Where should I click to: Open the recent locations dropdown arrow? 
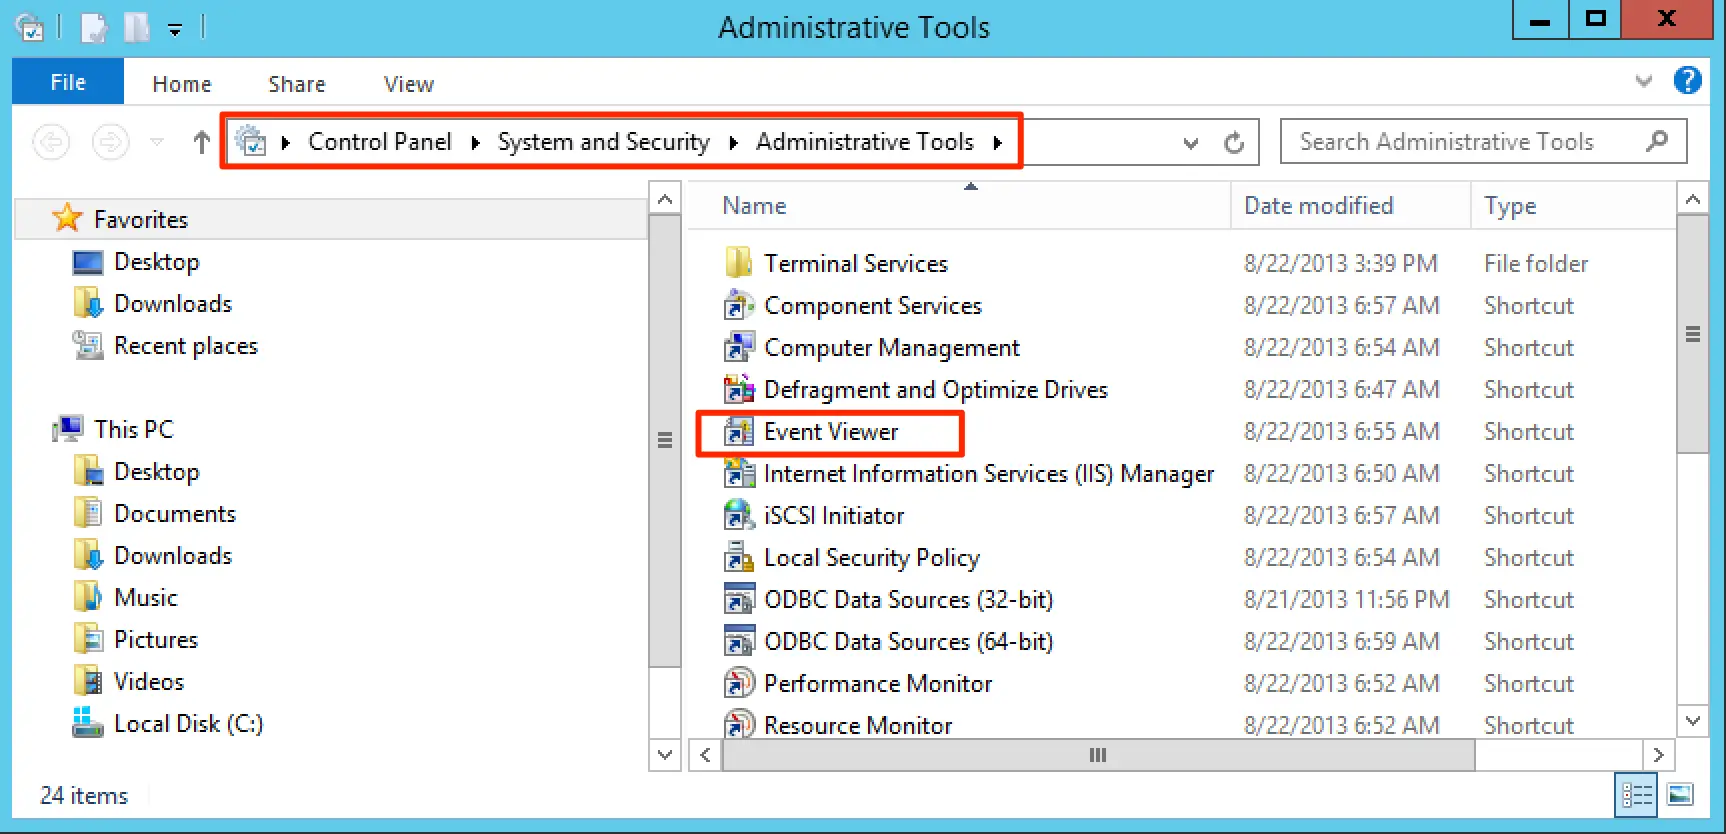157,142
